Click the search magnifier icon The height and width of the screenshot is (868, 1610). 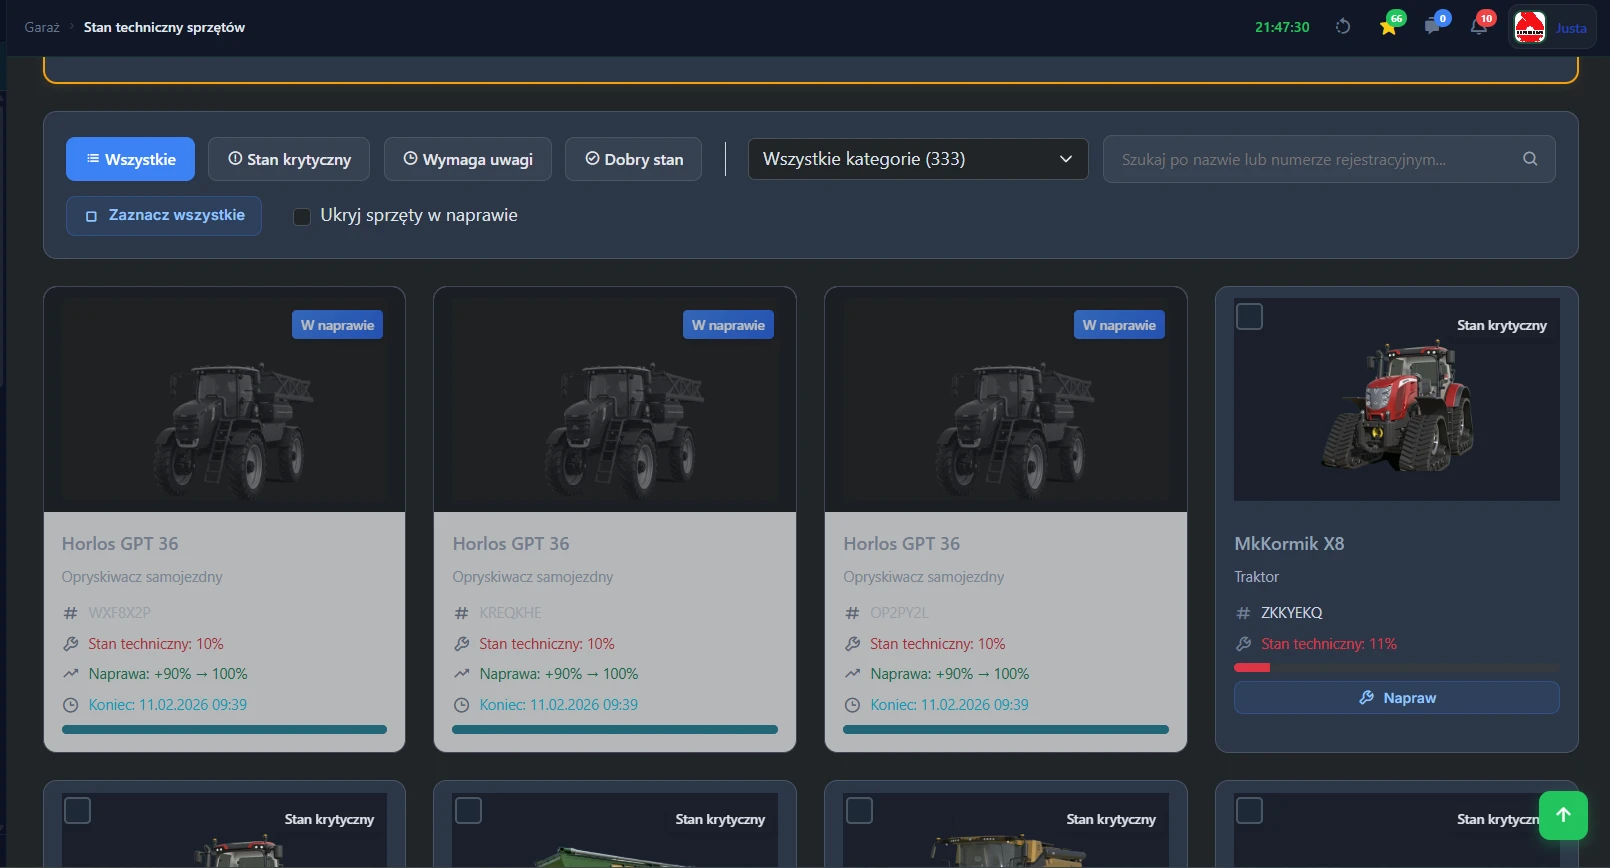pos(1530,159)
